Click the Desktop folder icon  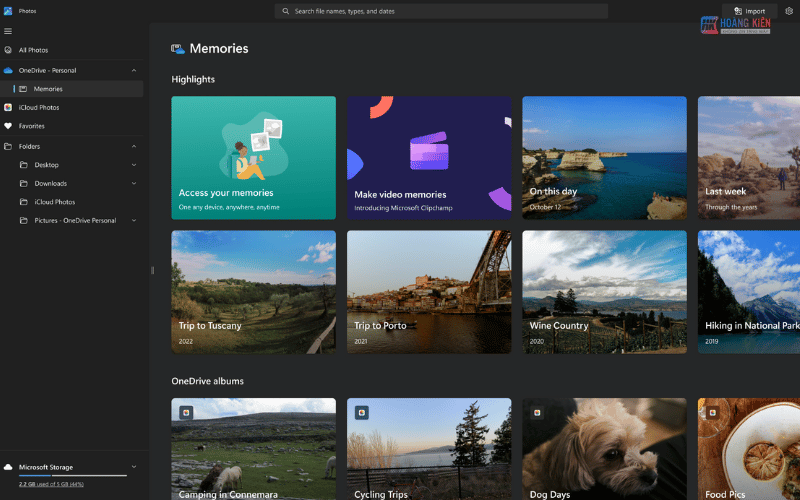(x=23, y=165)
